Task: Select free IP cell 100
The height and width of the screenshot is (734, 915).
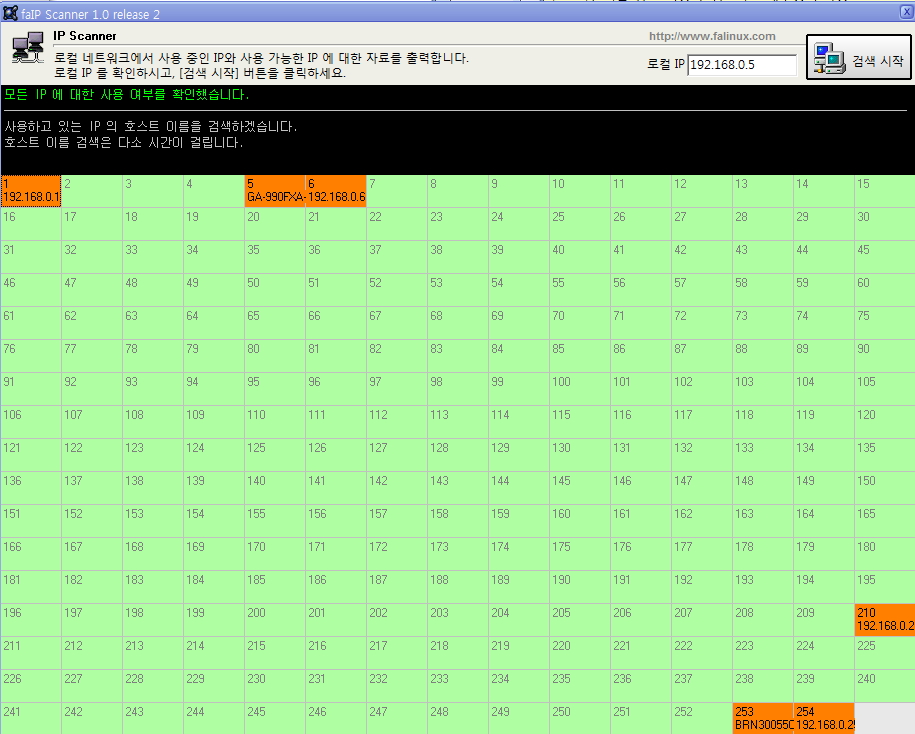Action: (580, 389)
